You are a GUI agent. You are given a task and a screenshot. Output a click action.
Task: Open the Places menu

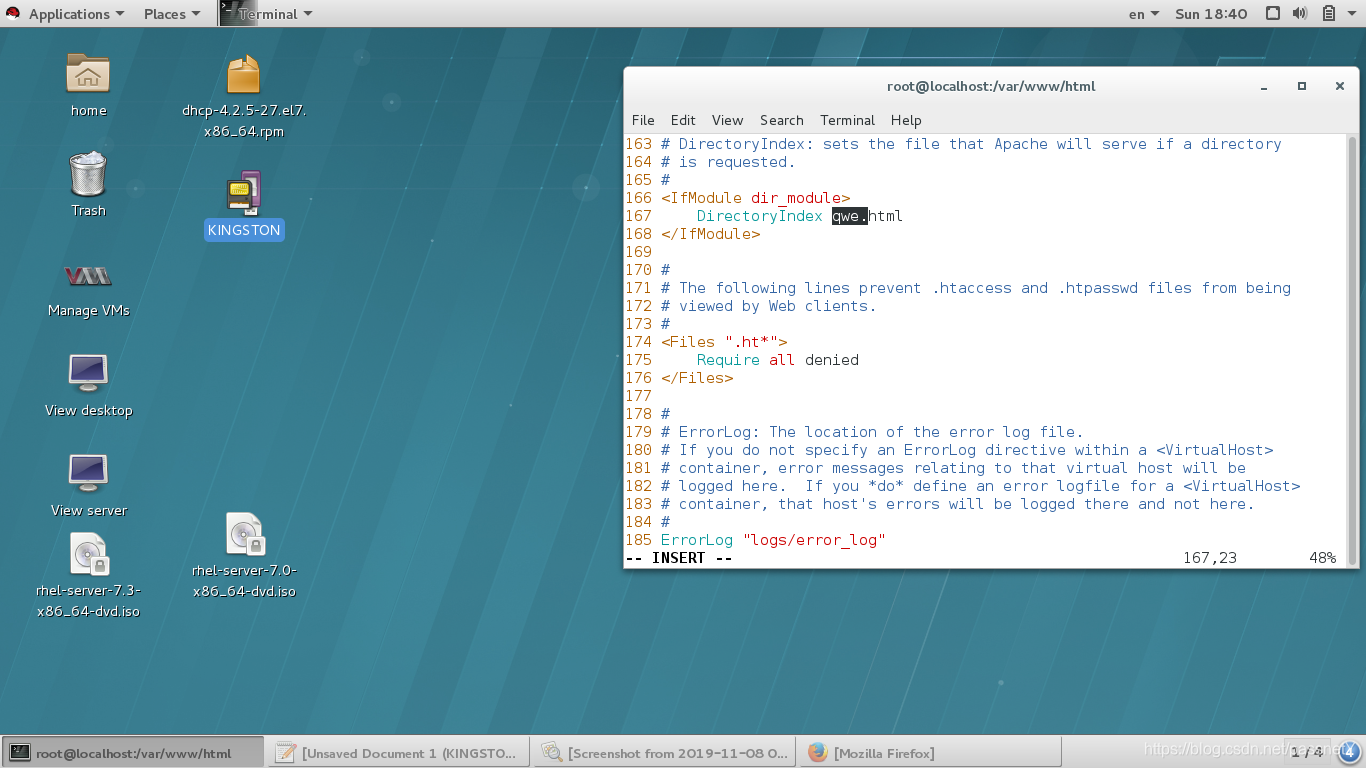pyautogui.click(x=171, y=14)
